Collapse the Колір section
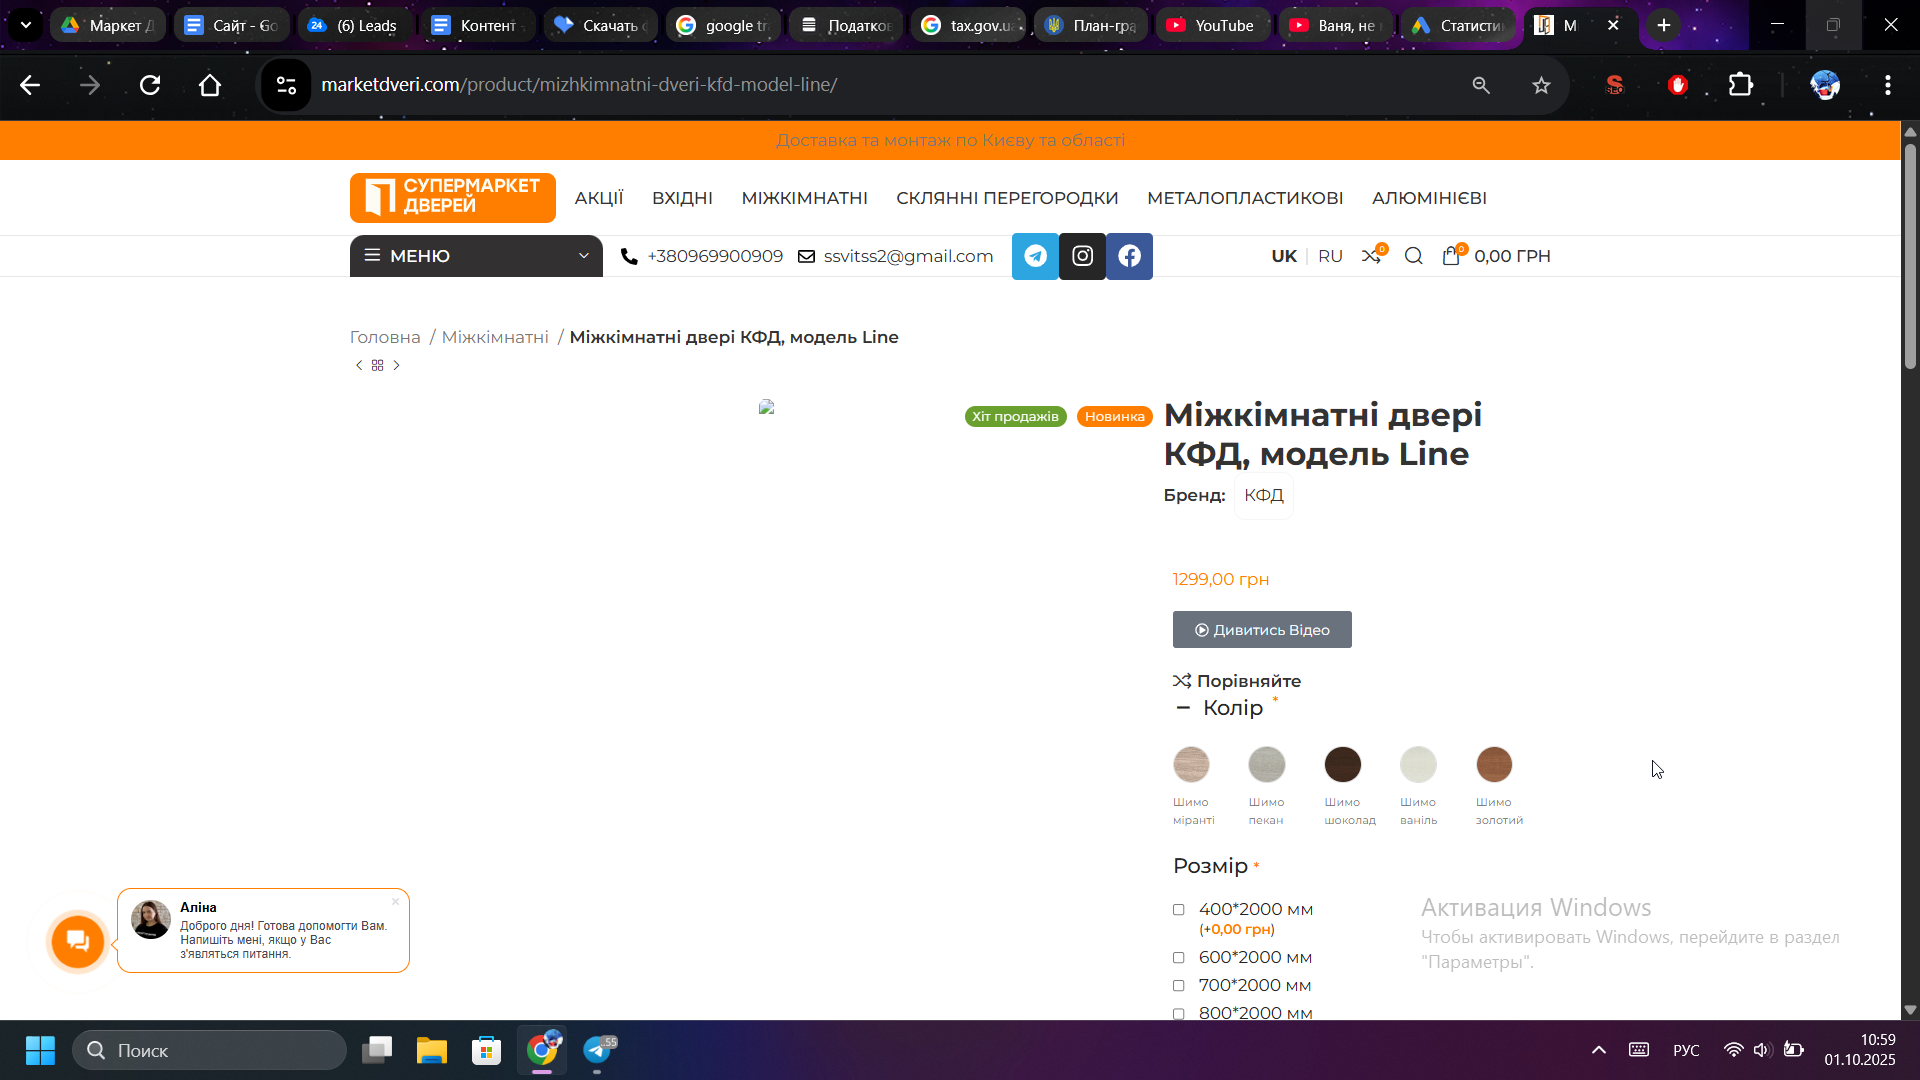 click(x=1184, y=708)
